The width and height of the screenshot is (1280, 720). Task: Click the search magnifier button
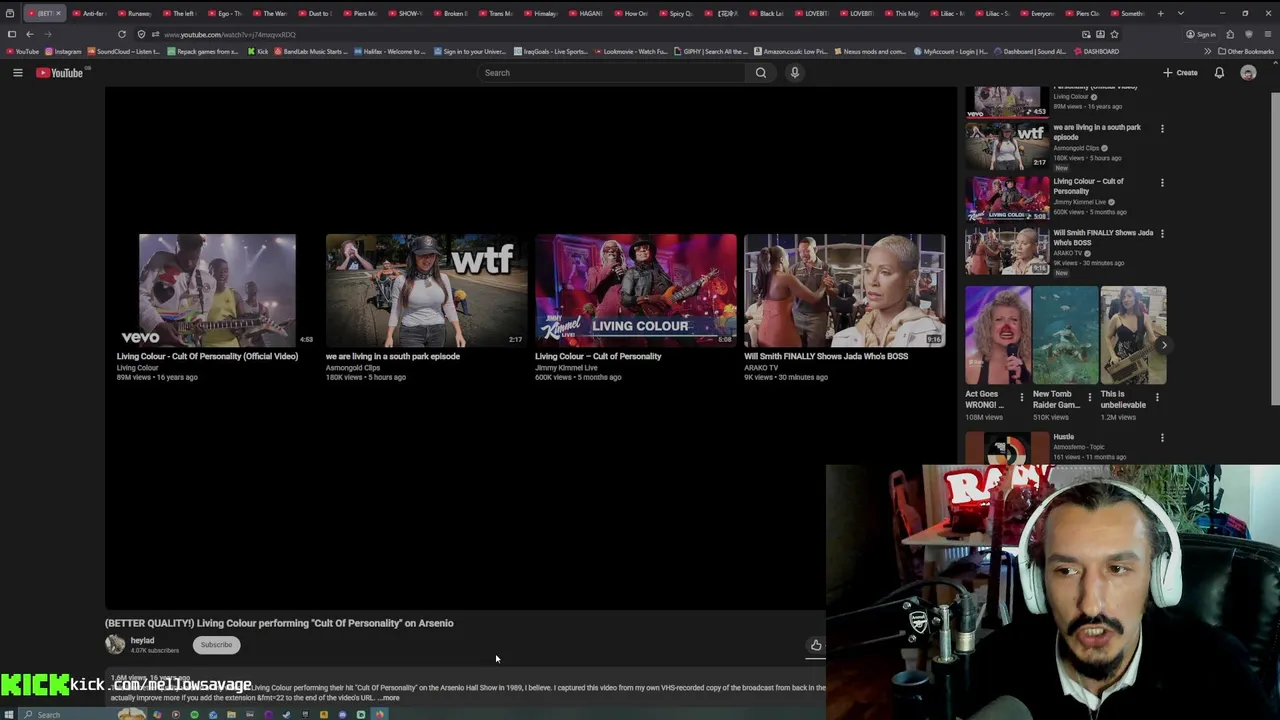coord(761,73)
